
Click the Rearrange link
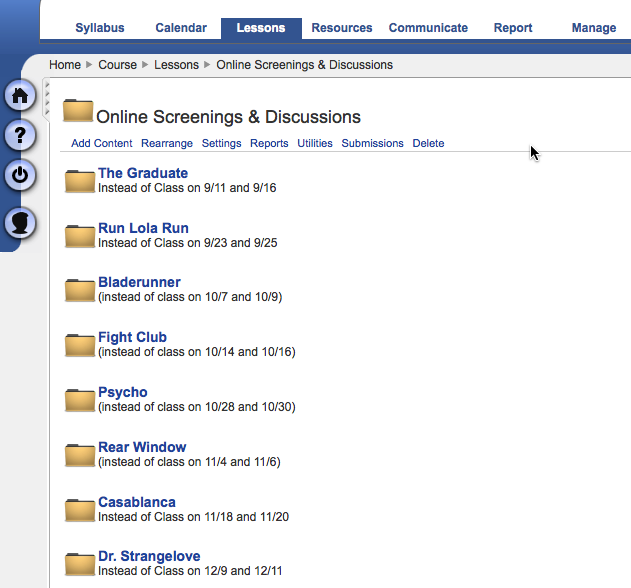point(167,143)
